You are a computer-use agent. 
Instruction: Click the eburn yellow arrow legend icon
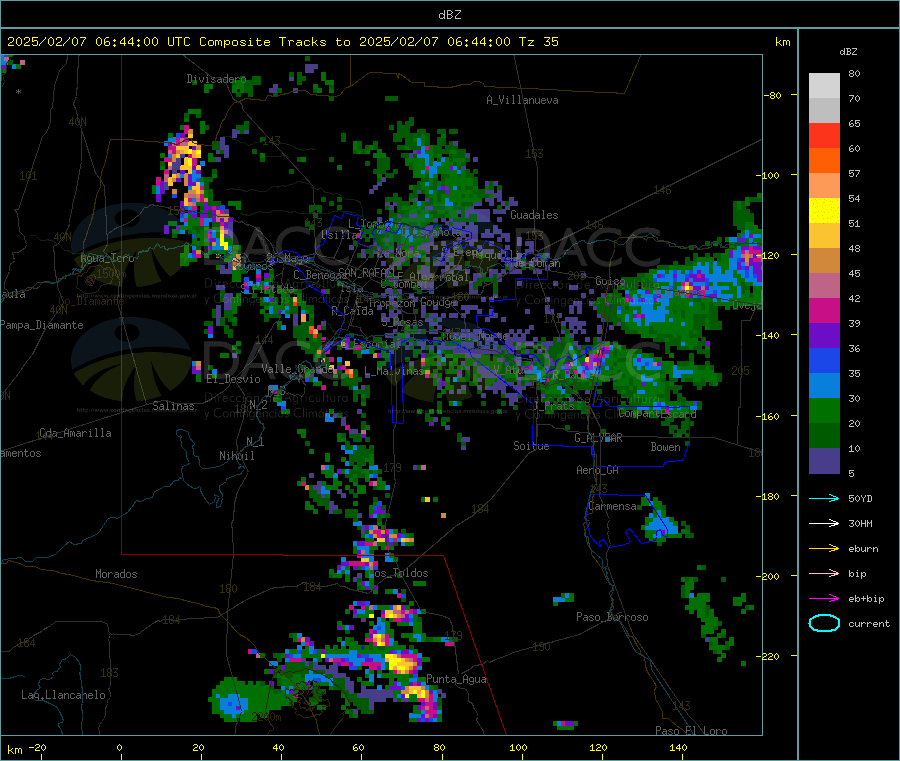click(x=824, y=548)
